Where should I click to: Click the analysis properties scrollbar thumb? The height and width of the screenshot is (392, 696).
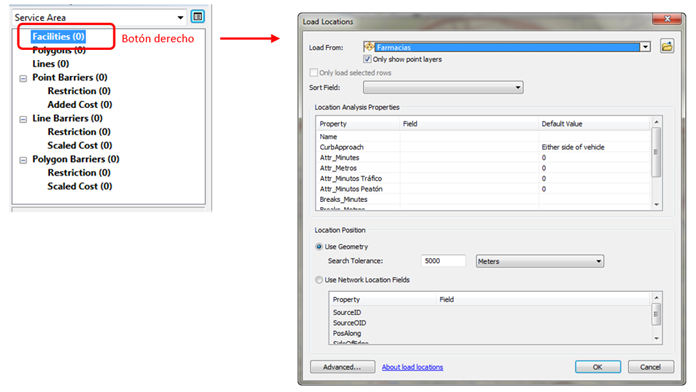point(656,152)
